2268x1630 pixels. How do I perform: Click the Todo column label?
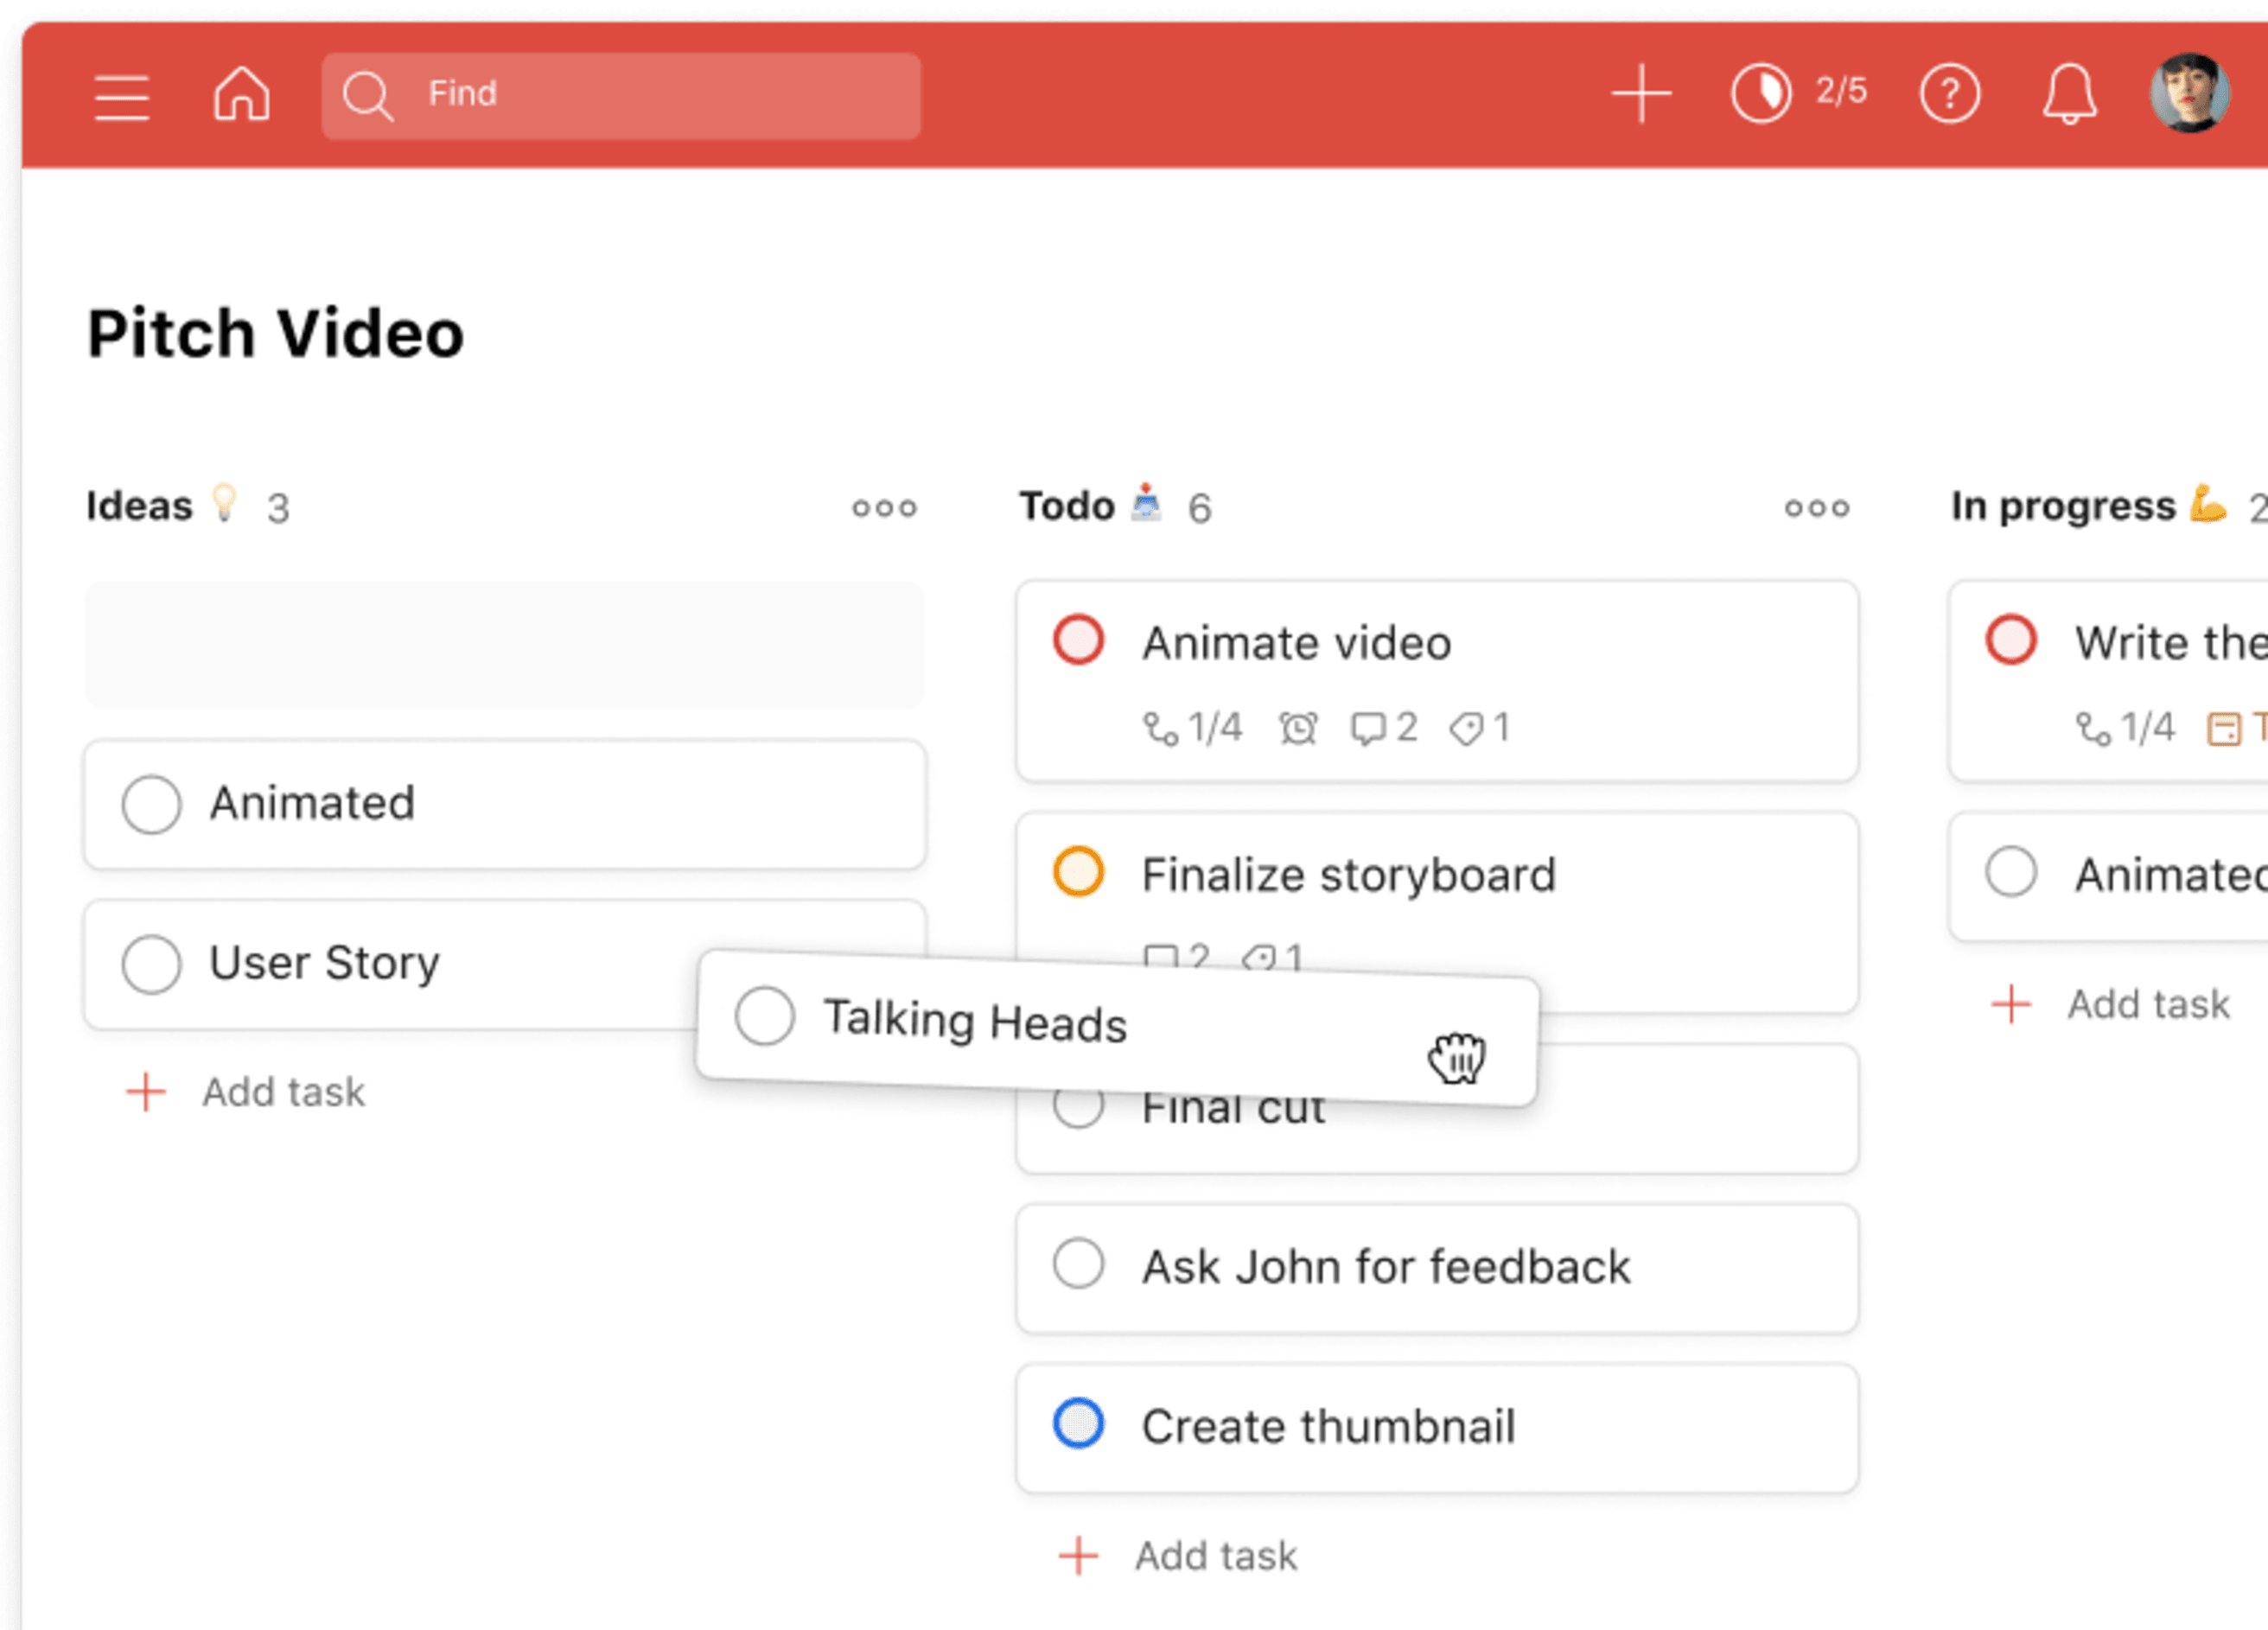click(x=1064, y=506)
